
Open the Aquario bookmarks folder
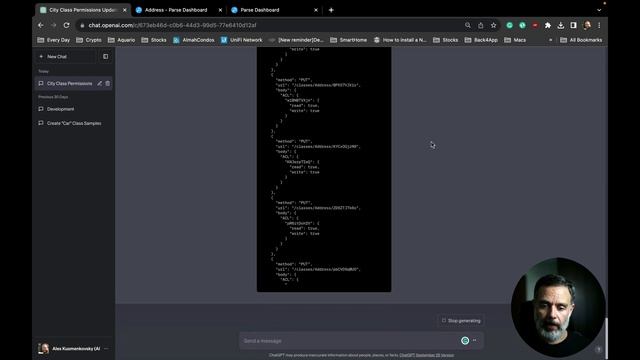coord(121,40)
